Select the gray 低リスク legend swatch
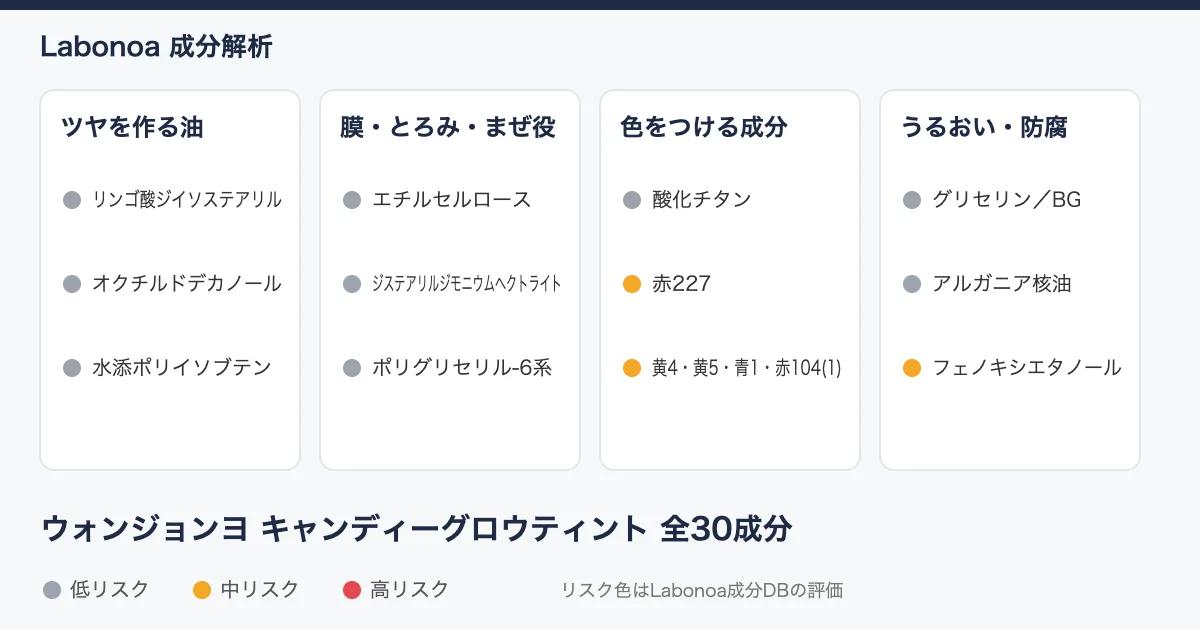The height and width of the screenshot is (630, 1200). [52, 590]
